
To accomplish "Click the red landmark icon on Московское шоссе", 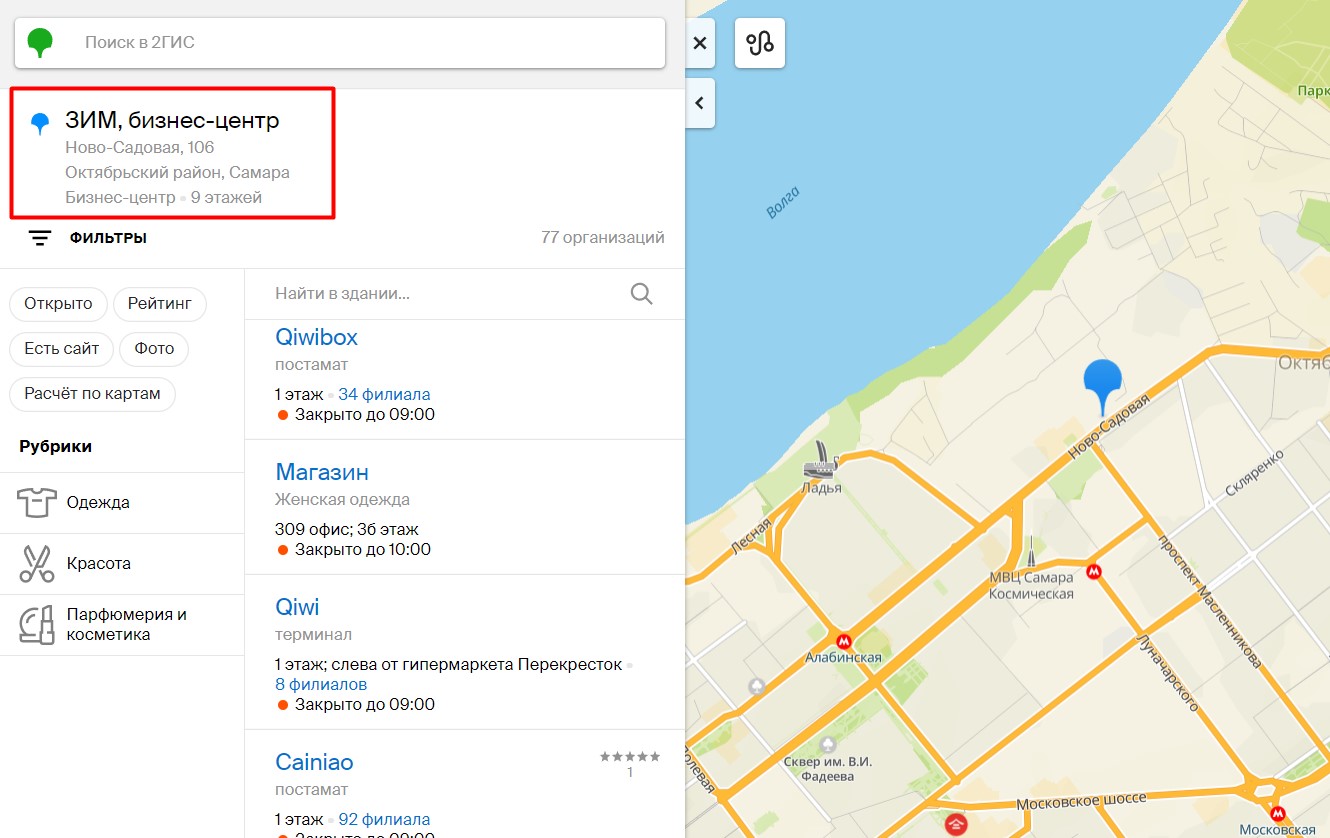I will pyautogui.click(x=957, y=825).
